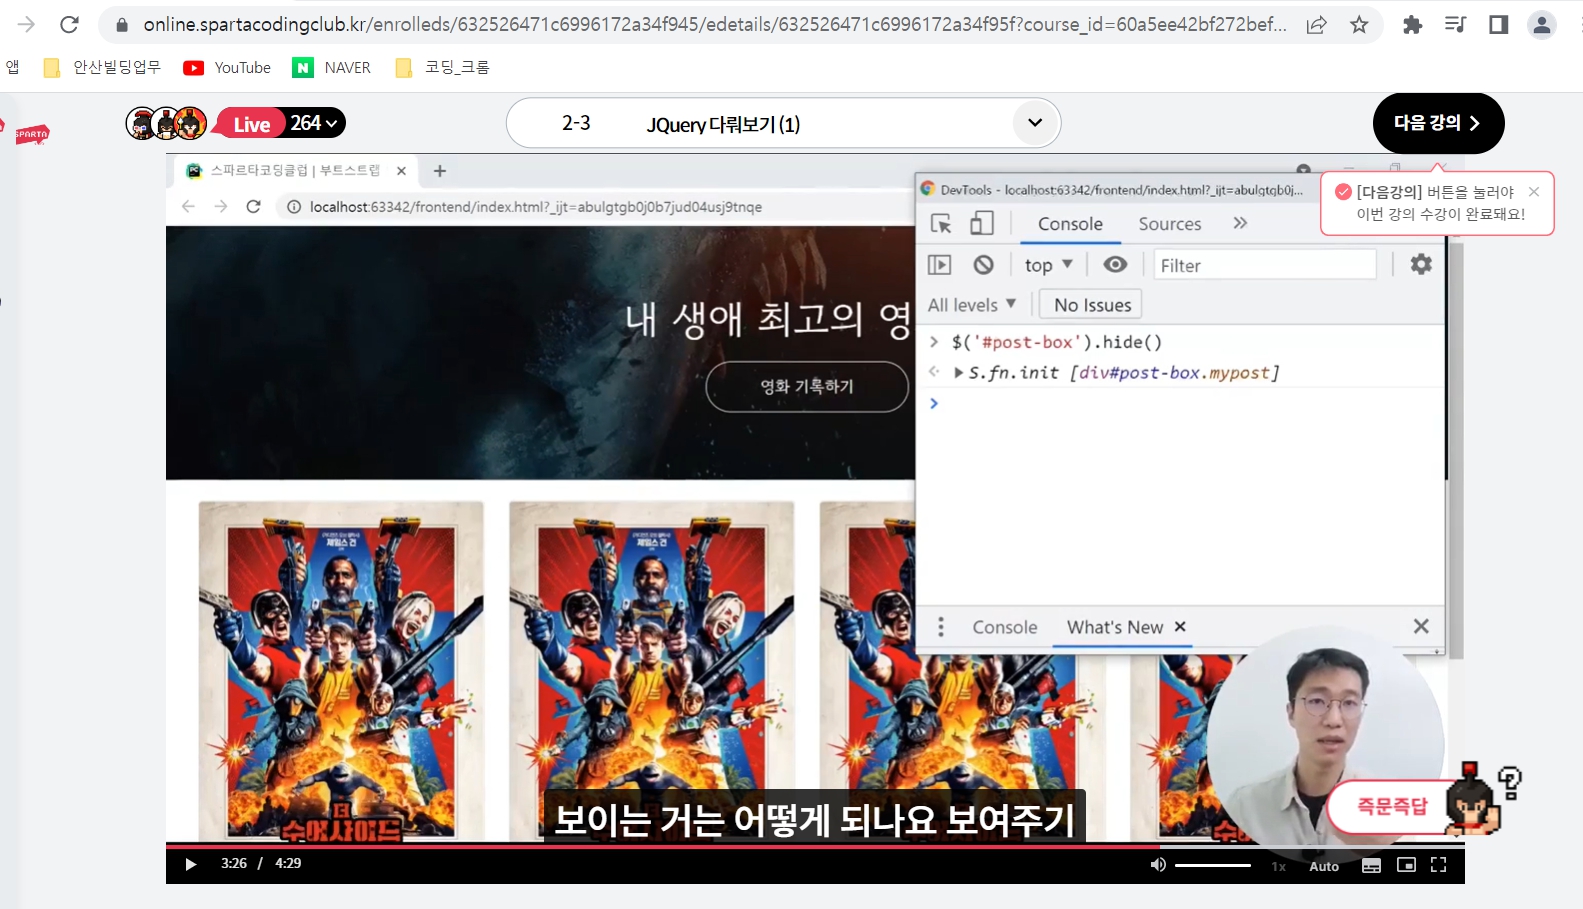Click the forward navigation arrow
The height and width of the screenshot is (909, 1583).
26,24
